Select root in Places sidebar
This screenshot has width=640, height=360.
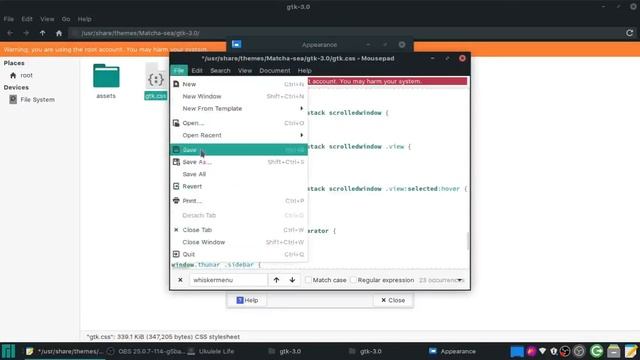pyautogui.click(x=26, y=76)
